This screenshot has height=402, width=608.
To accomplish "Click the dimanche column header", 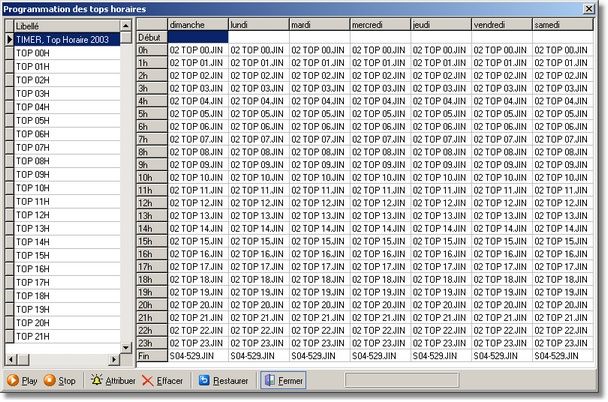I will (198, 24).
